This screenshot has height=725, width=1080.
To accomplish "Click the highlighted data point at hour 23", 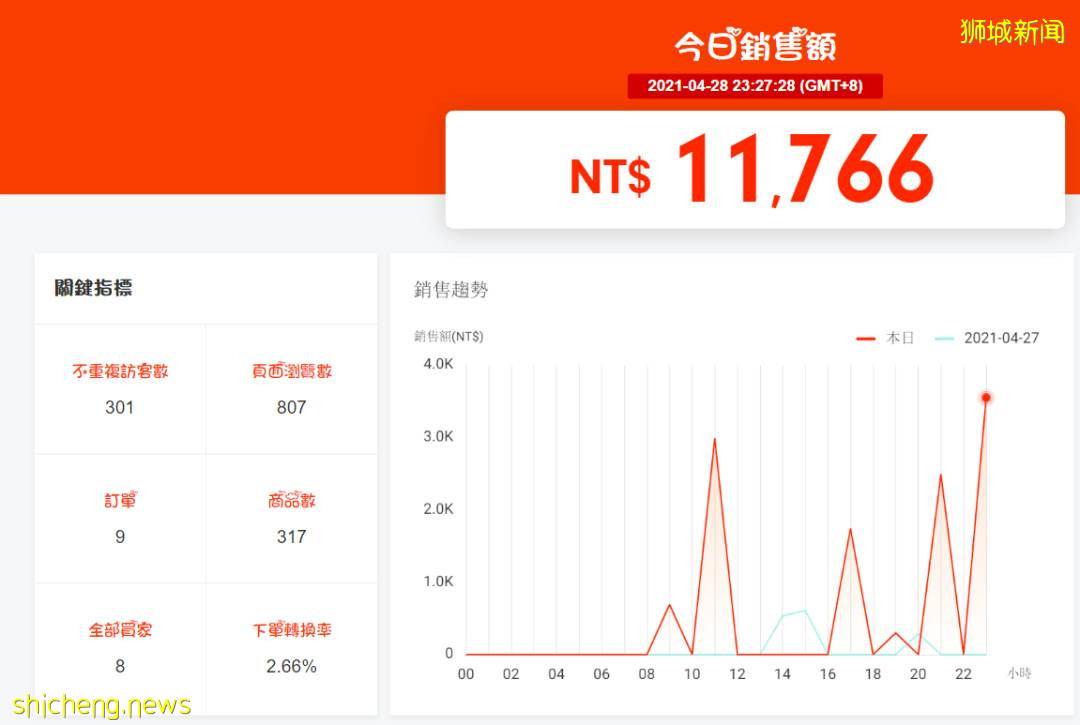I will (986, 397).
